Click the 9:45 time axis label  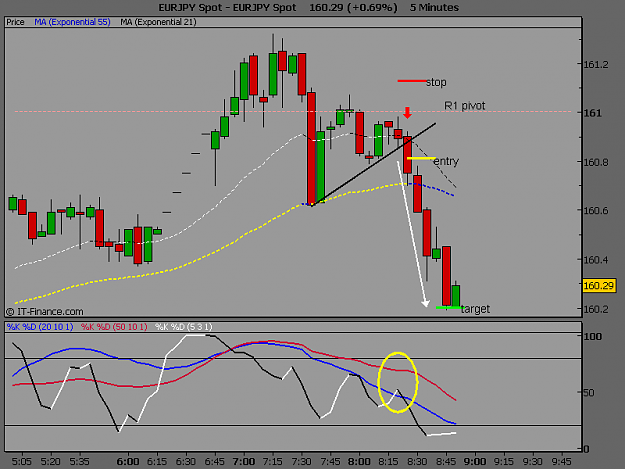(561, 462)
